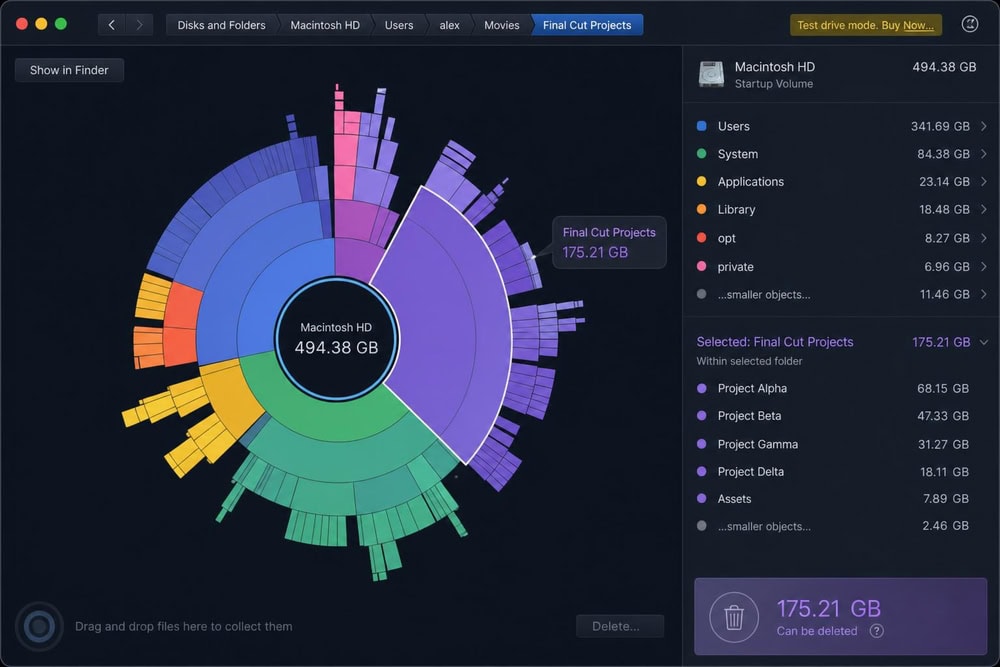Click the orange Library color dot
The image size is (1000, 667).
point(702,209)
